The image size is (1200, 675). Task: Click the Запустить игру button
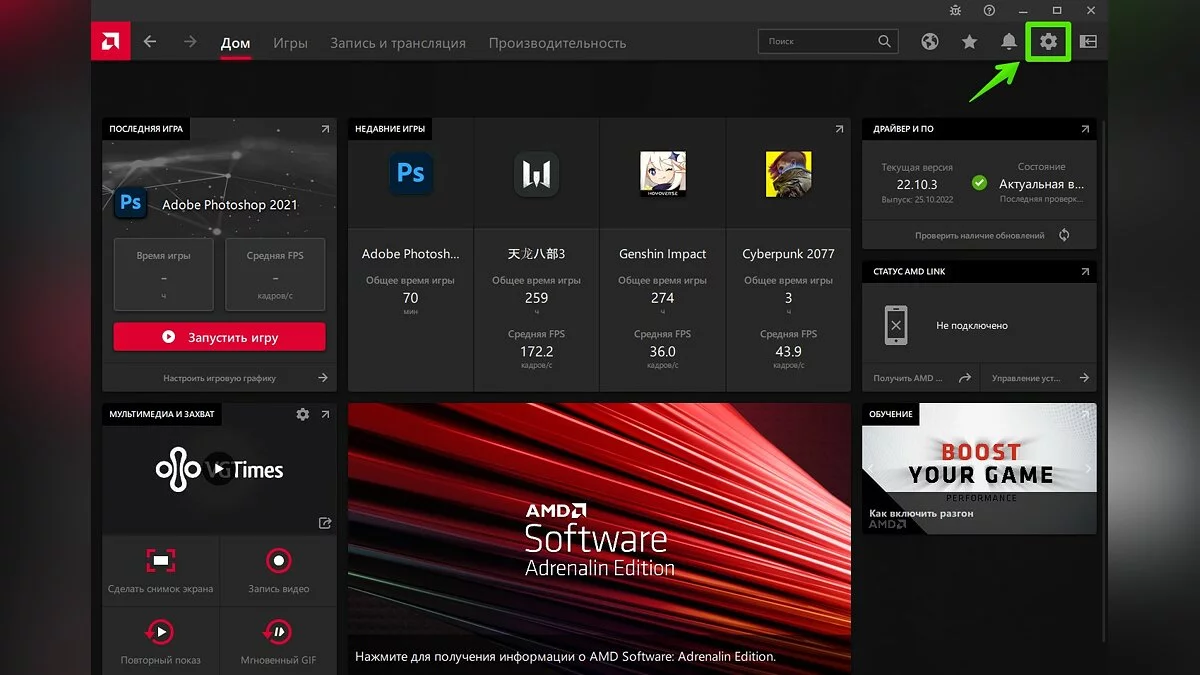[219, 337]
